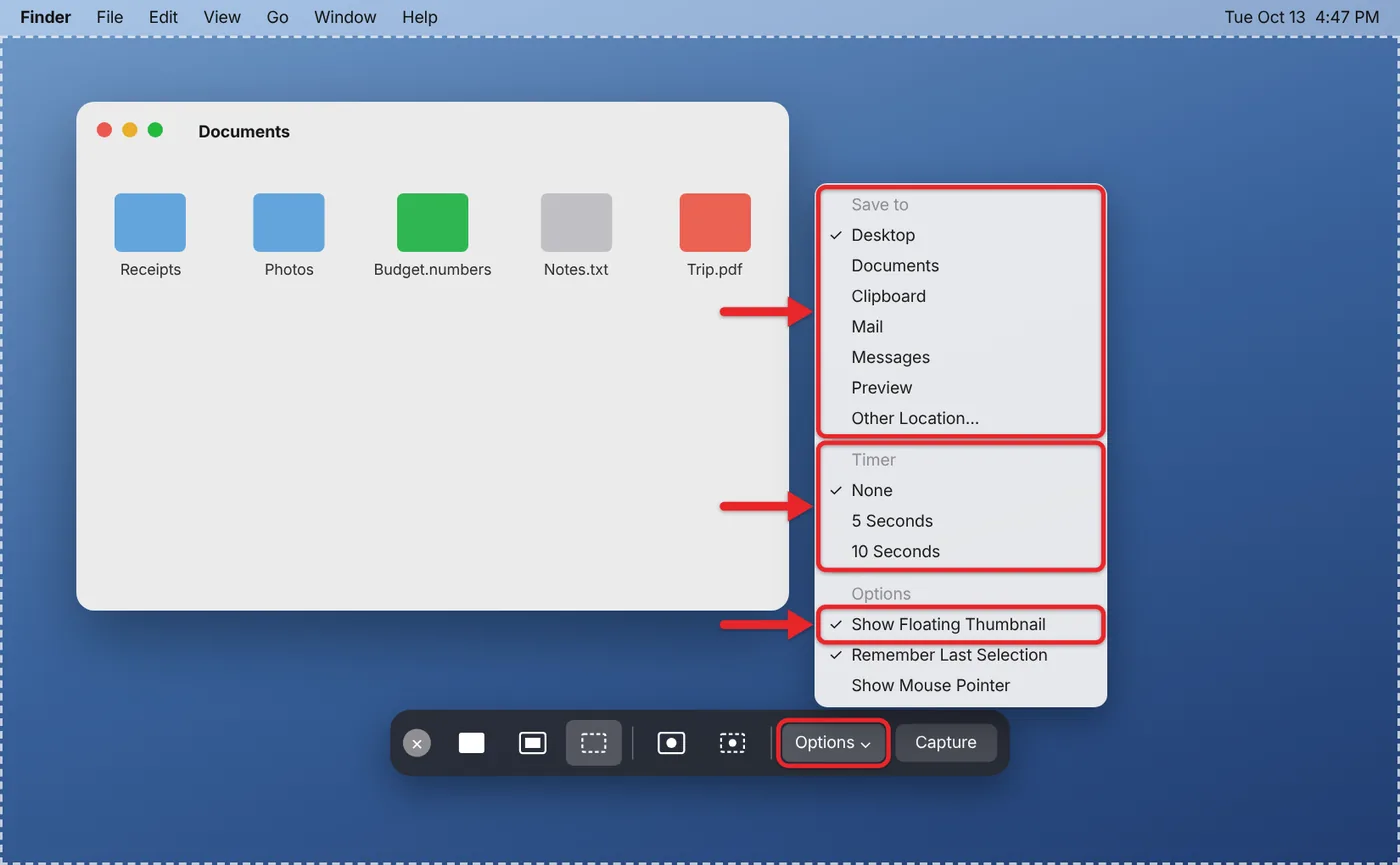Zoom the Documents window with green button
This screenshot has height=865, width=1400.
155,130
